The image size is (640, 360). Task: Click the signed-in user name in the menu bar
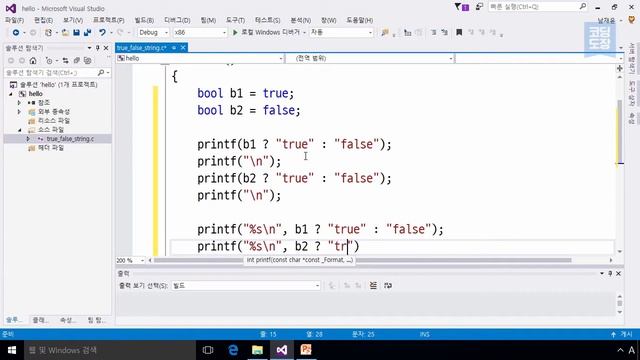(x=606, y=20)
